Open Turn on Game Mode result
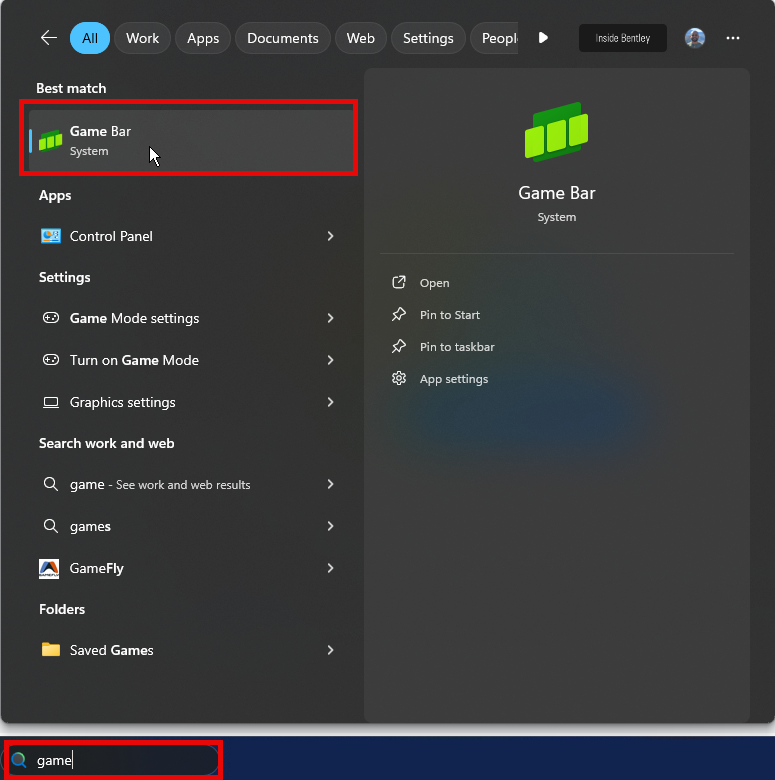 click(187, 360)
